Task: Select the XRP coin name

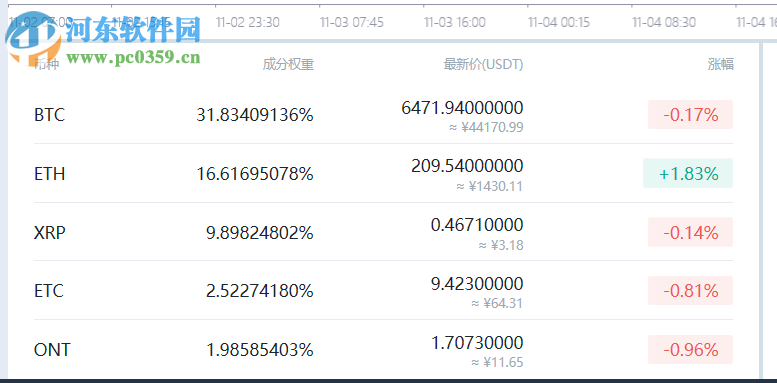Action: [50, 232]
